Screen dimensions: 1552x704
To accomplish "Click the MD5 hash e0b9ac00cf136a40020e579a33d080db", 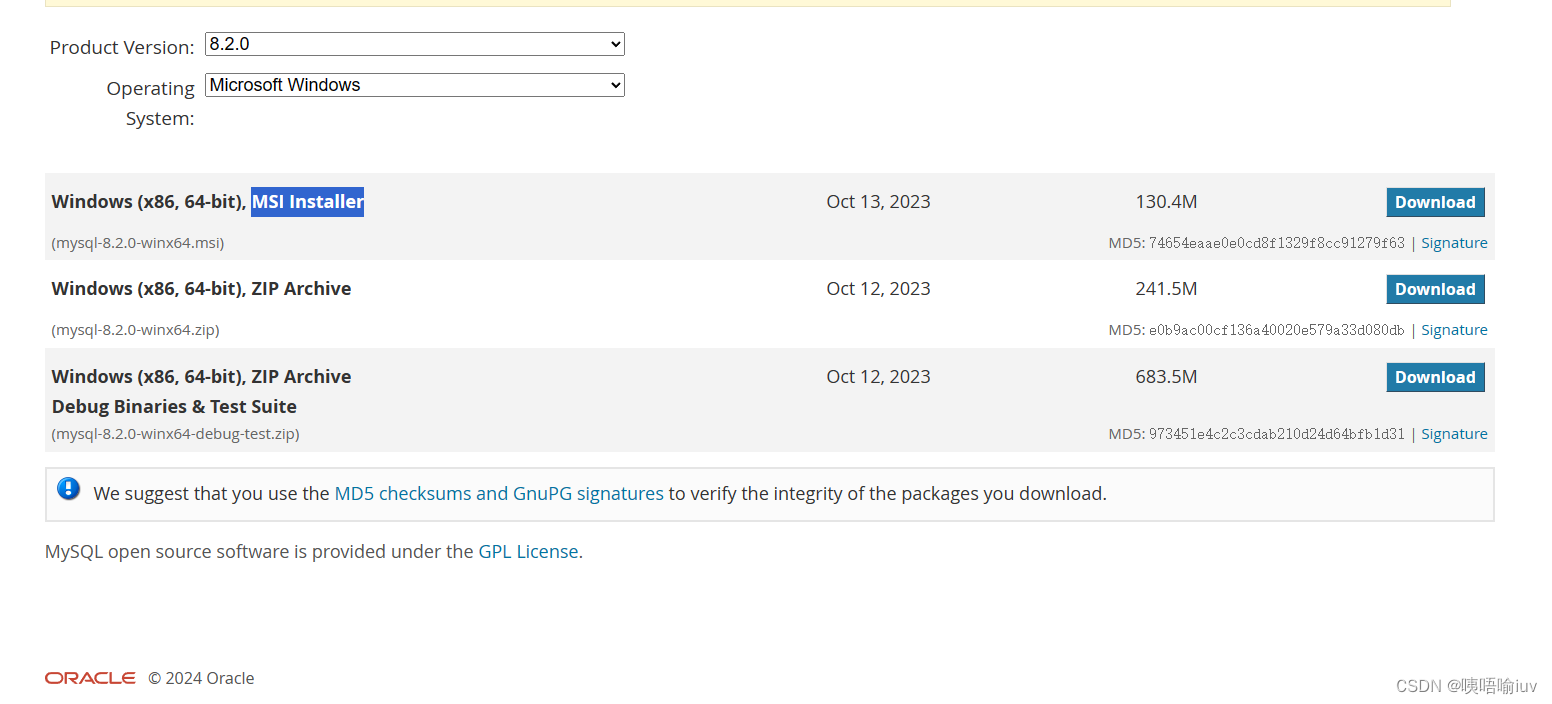I will point(1277,330).
